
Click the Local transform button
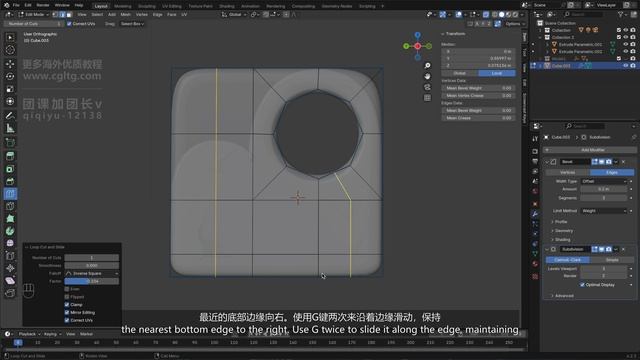click(496, 73)
